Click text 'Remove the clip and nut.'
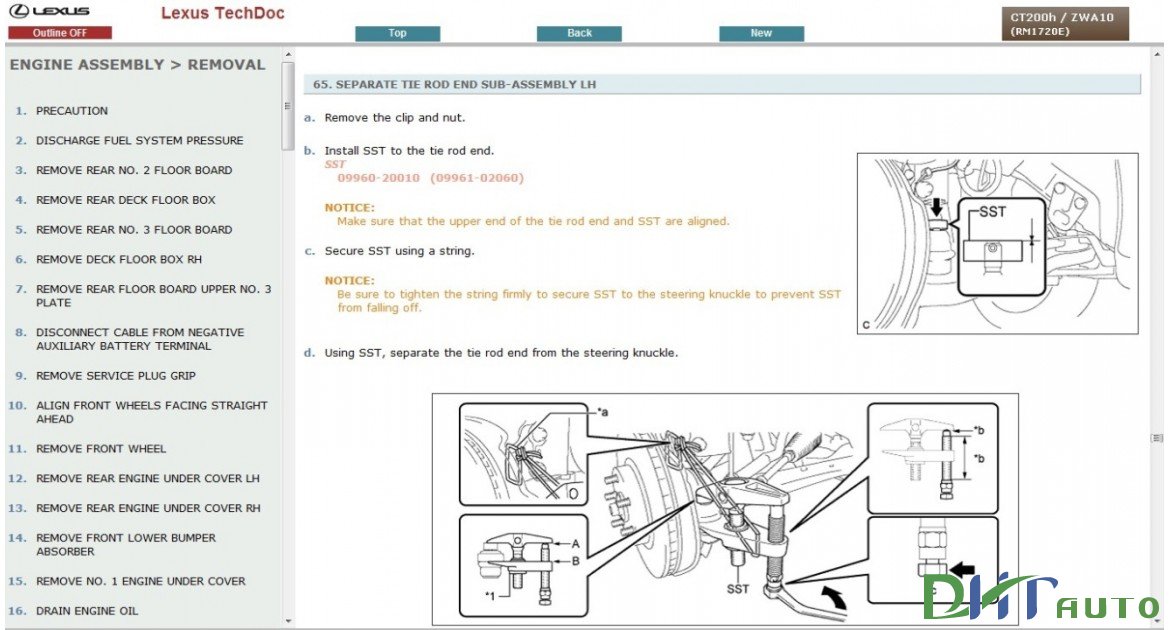The height and width of the screenshot is (630, 1170). 395,118
